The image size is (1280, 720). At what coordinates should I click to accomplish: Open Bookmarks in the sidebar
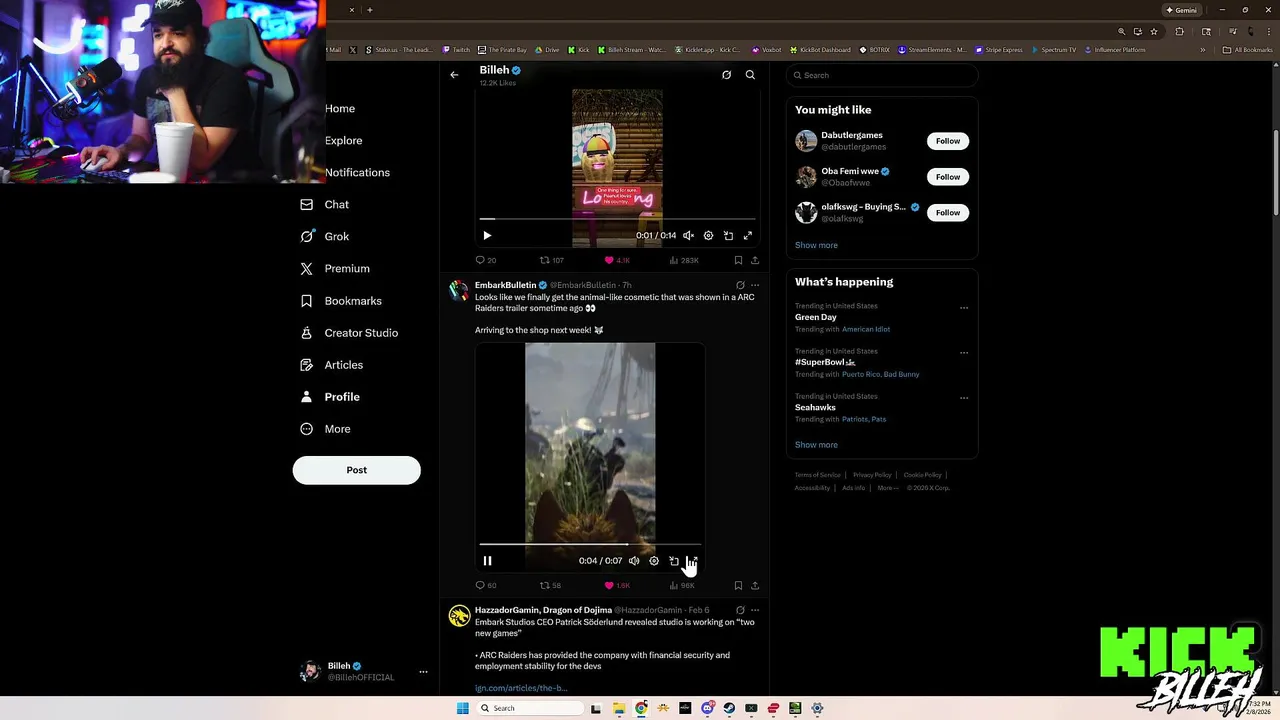341,300
